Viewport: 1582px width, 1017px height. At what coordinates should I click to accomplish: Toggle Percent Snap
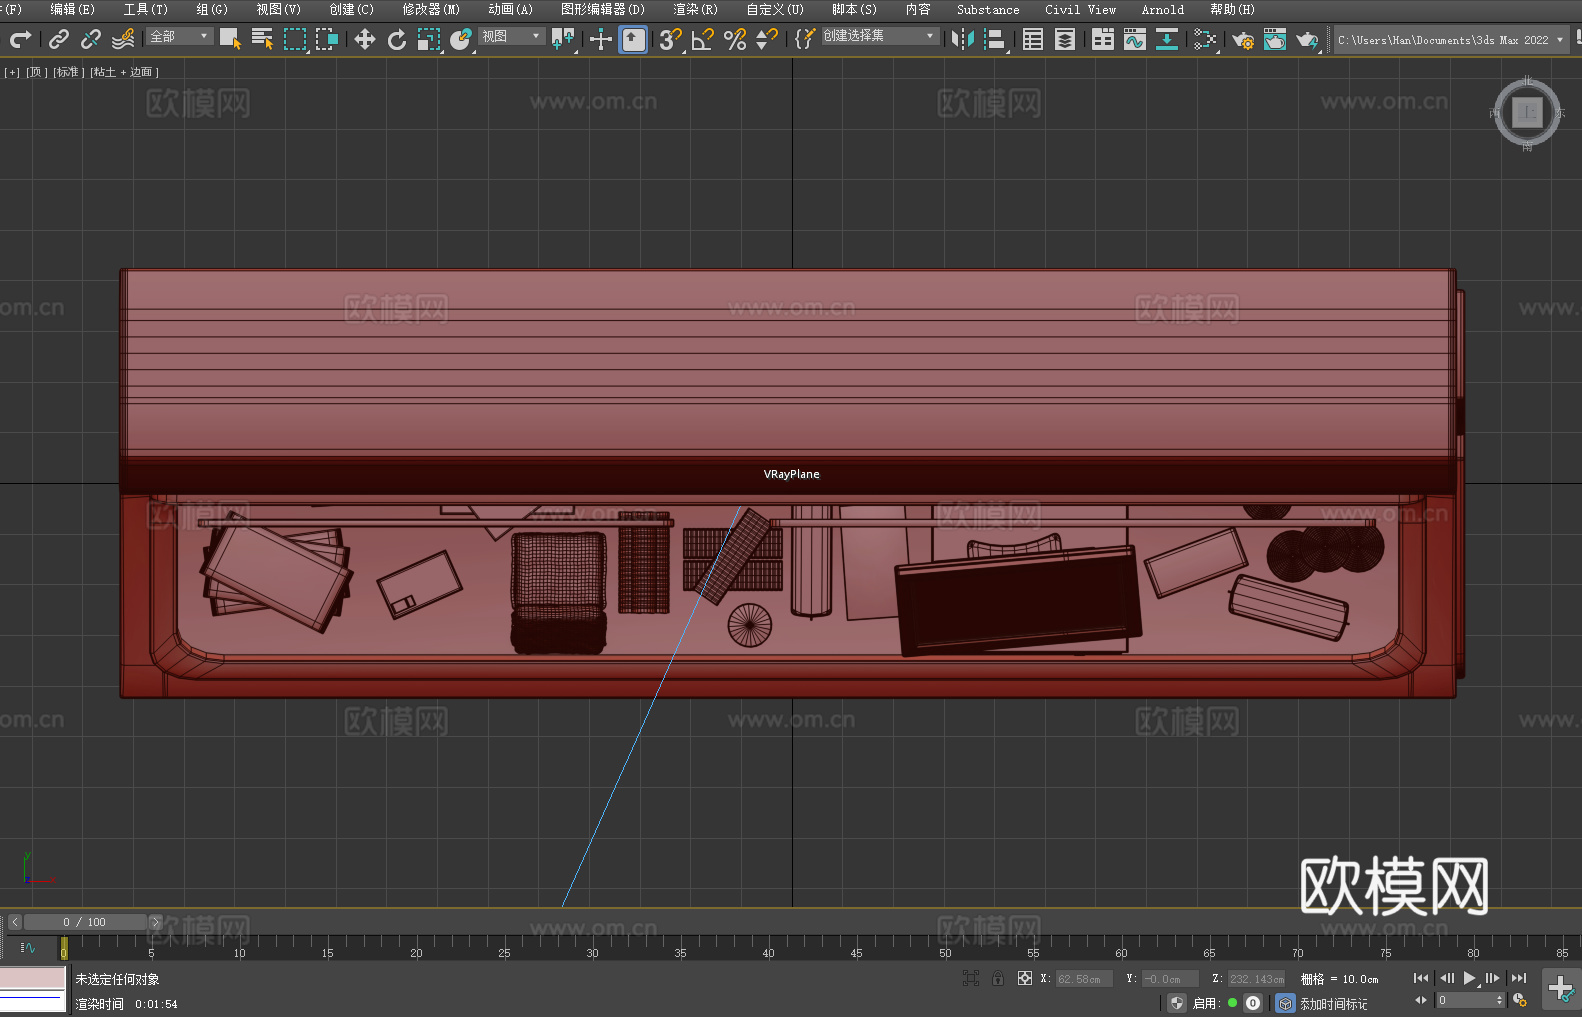[735, 39]
